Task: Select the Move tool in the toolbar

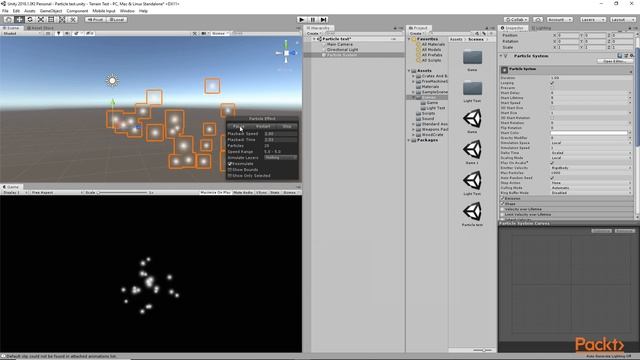Action: pyautogui.click(x=19, y=20)
